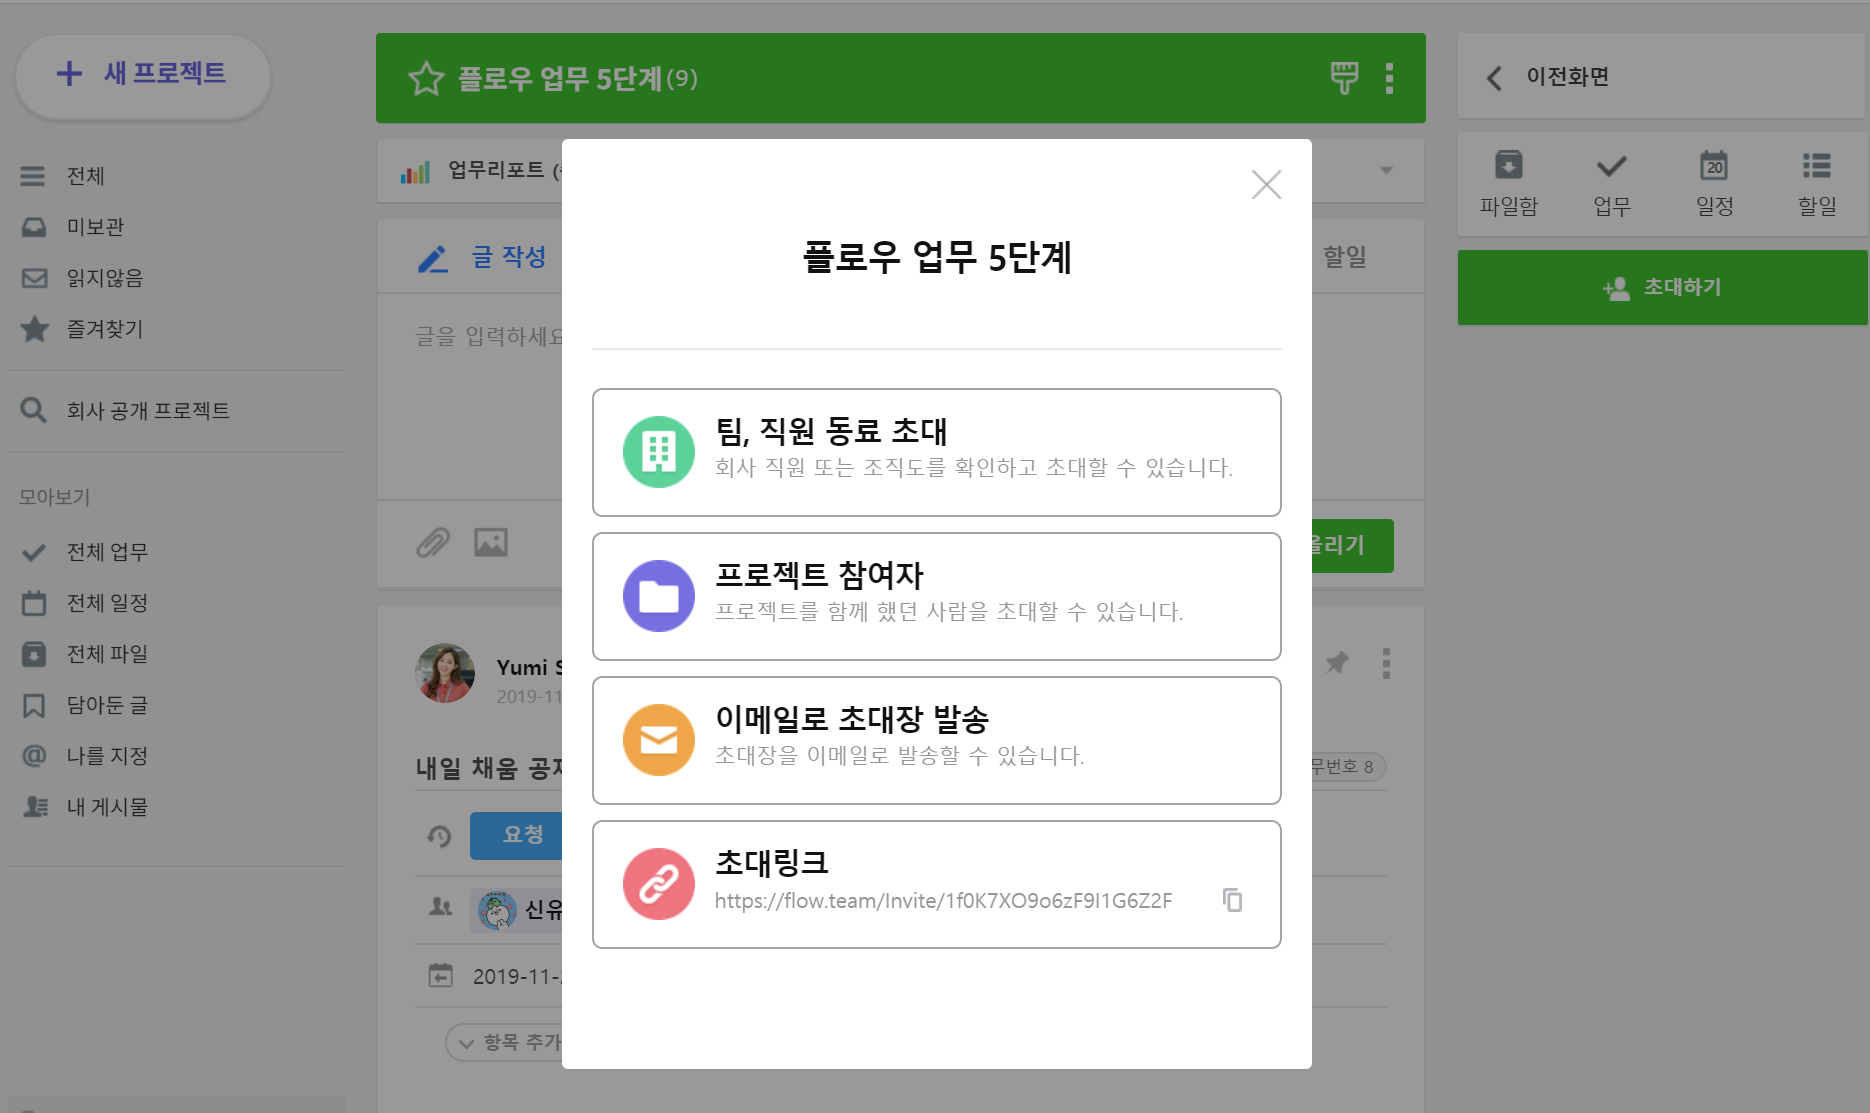Open 전체 업무 in the sidebar
Viewport: 1870px width, 1113px height.
click(107, 552)
